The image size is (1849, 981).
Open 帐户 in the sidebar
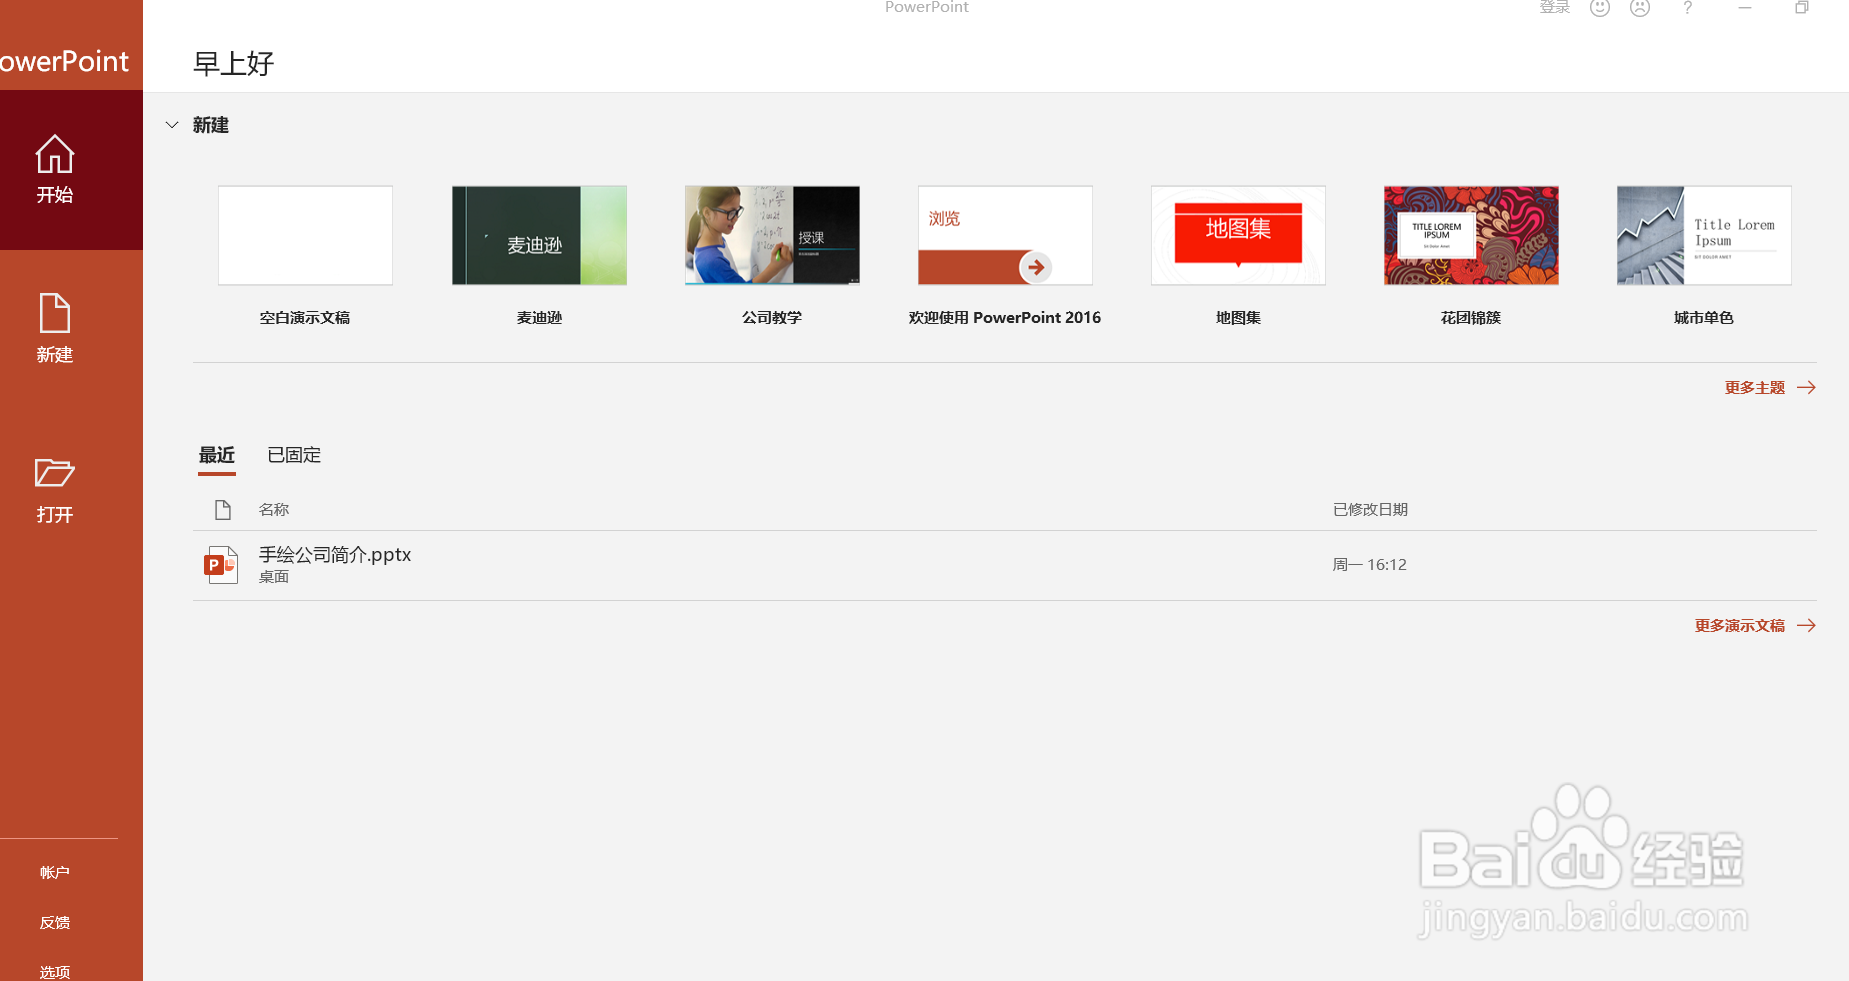[x=55, y=872]
